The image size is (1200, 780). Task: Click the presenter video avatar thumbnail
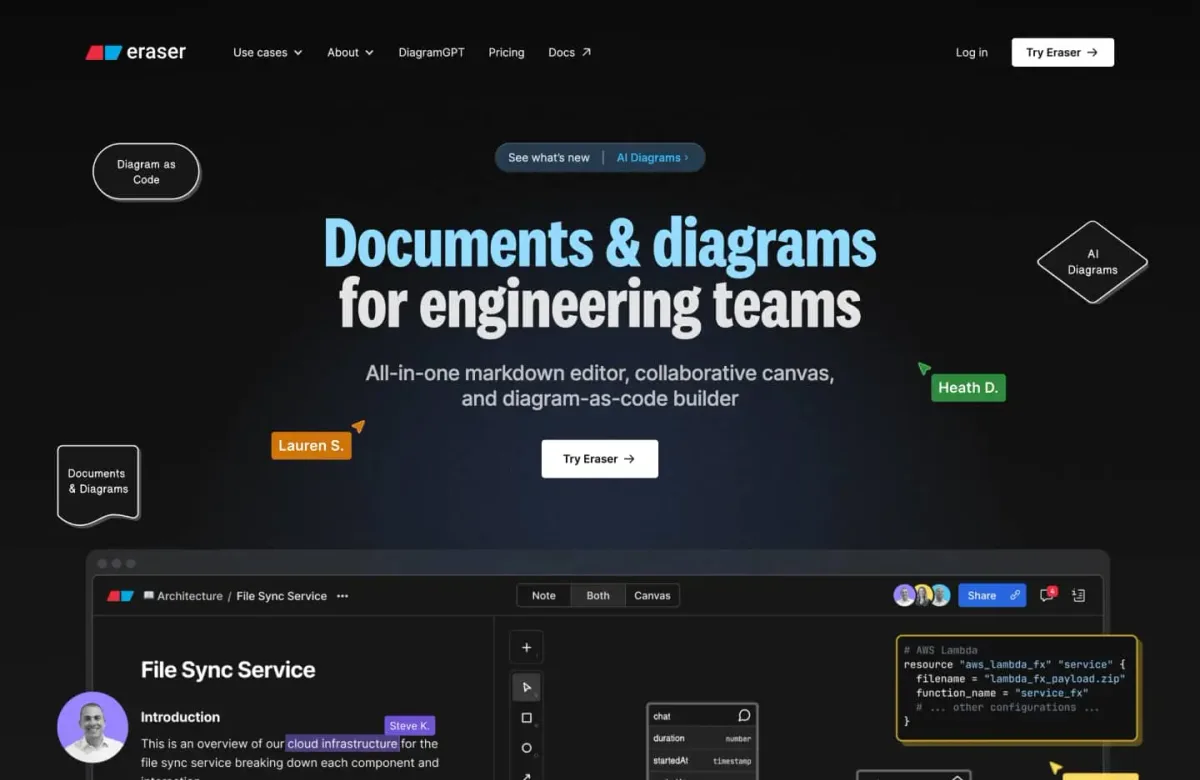click(93, 727)
